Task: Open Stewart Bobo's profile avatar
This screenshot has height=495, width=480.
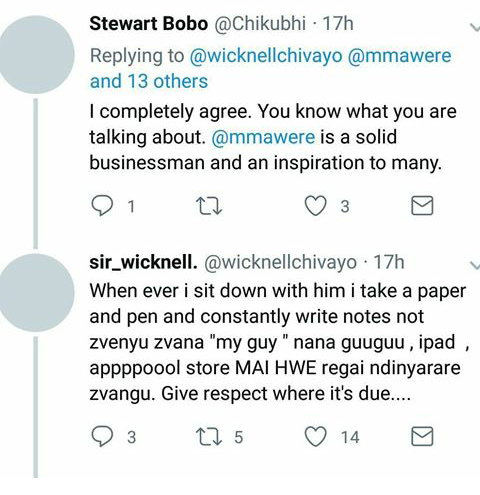Action: pos(37,55)
